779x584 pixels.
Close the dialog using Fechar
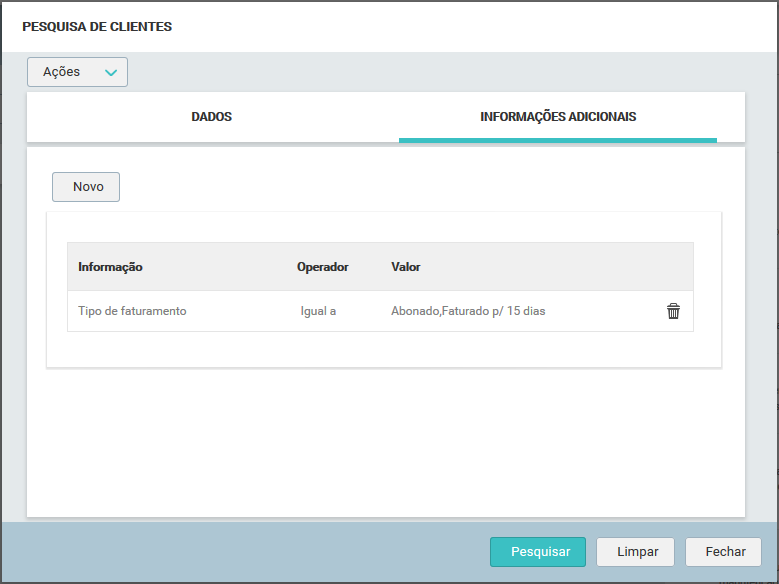725,552
